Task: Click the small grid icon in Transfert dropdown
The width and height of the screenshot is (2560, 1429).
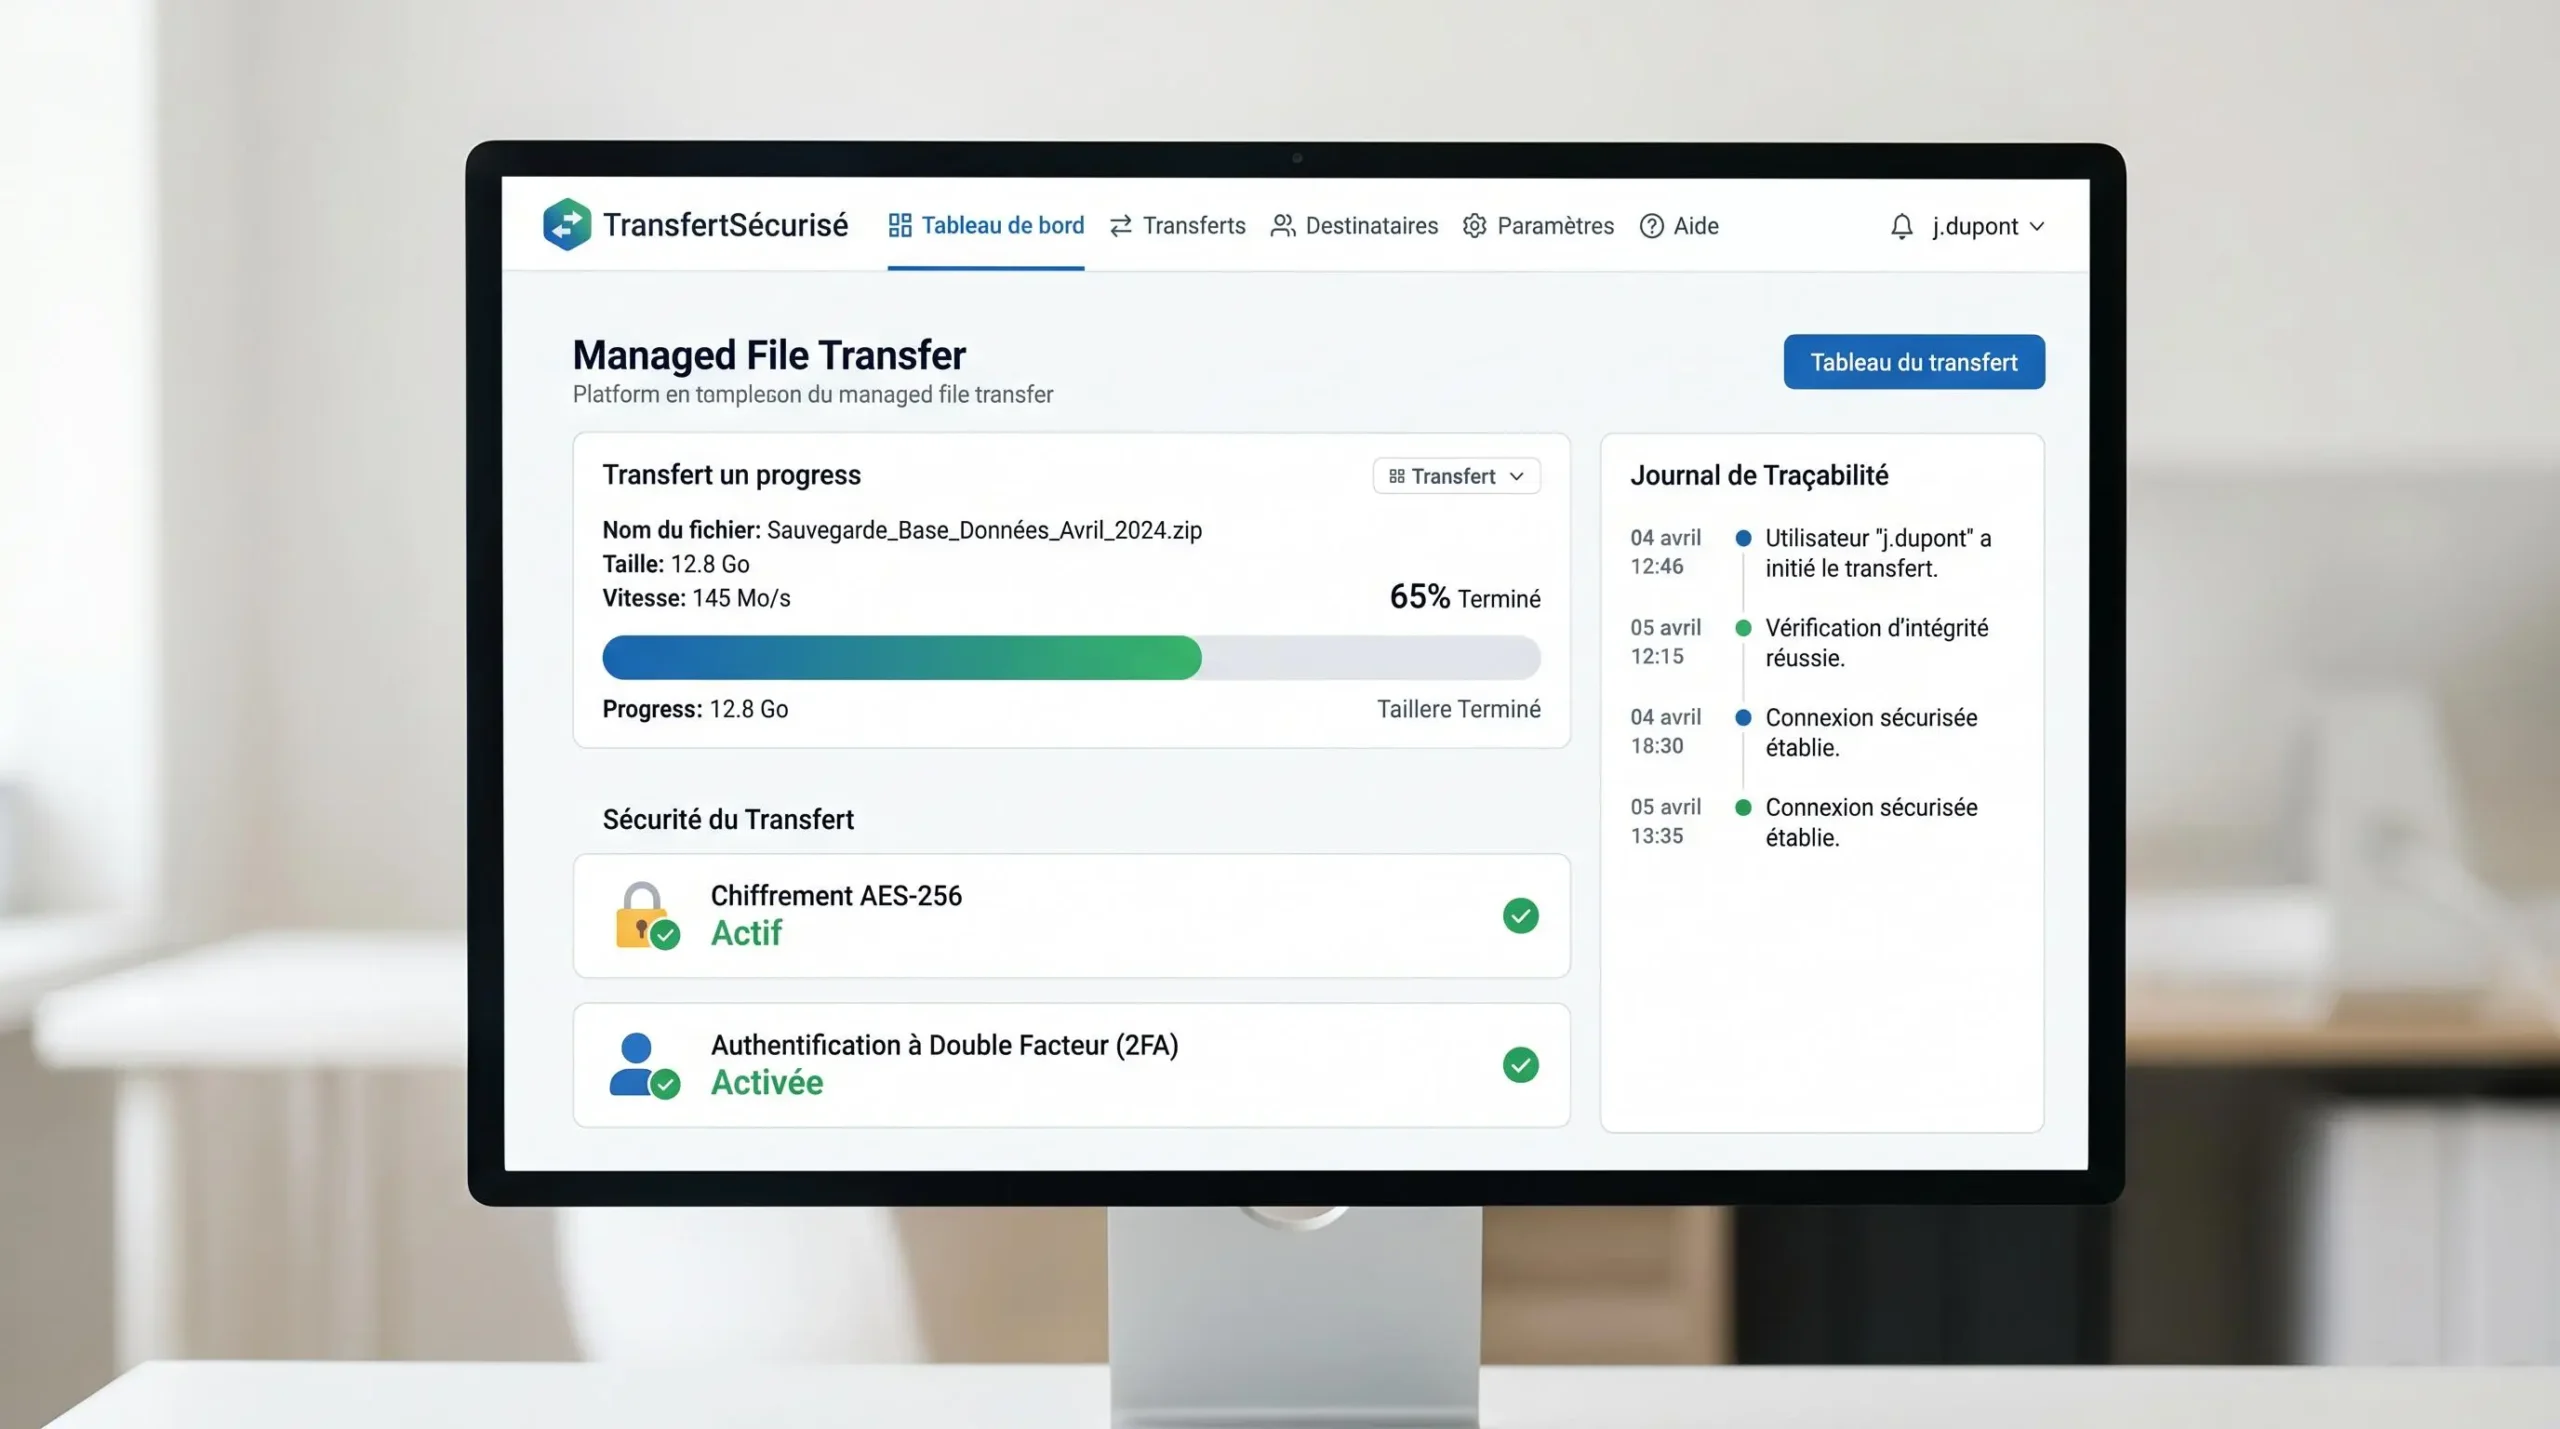Action: [1396, 476]
